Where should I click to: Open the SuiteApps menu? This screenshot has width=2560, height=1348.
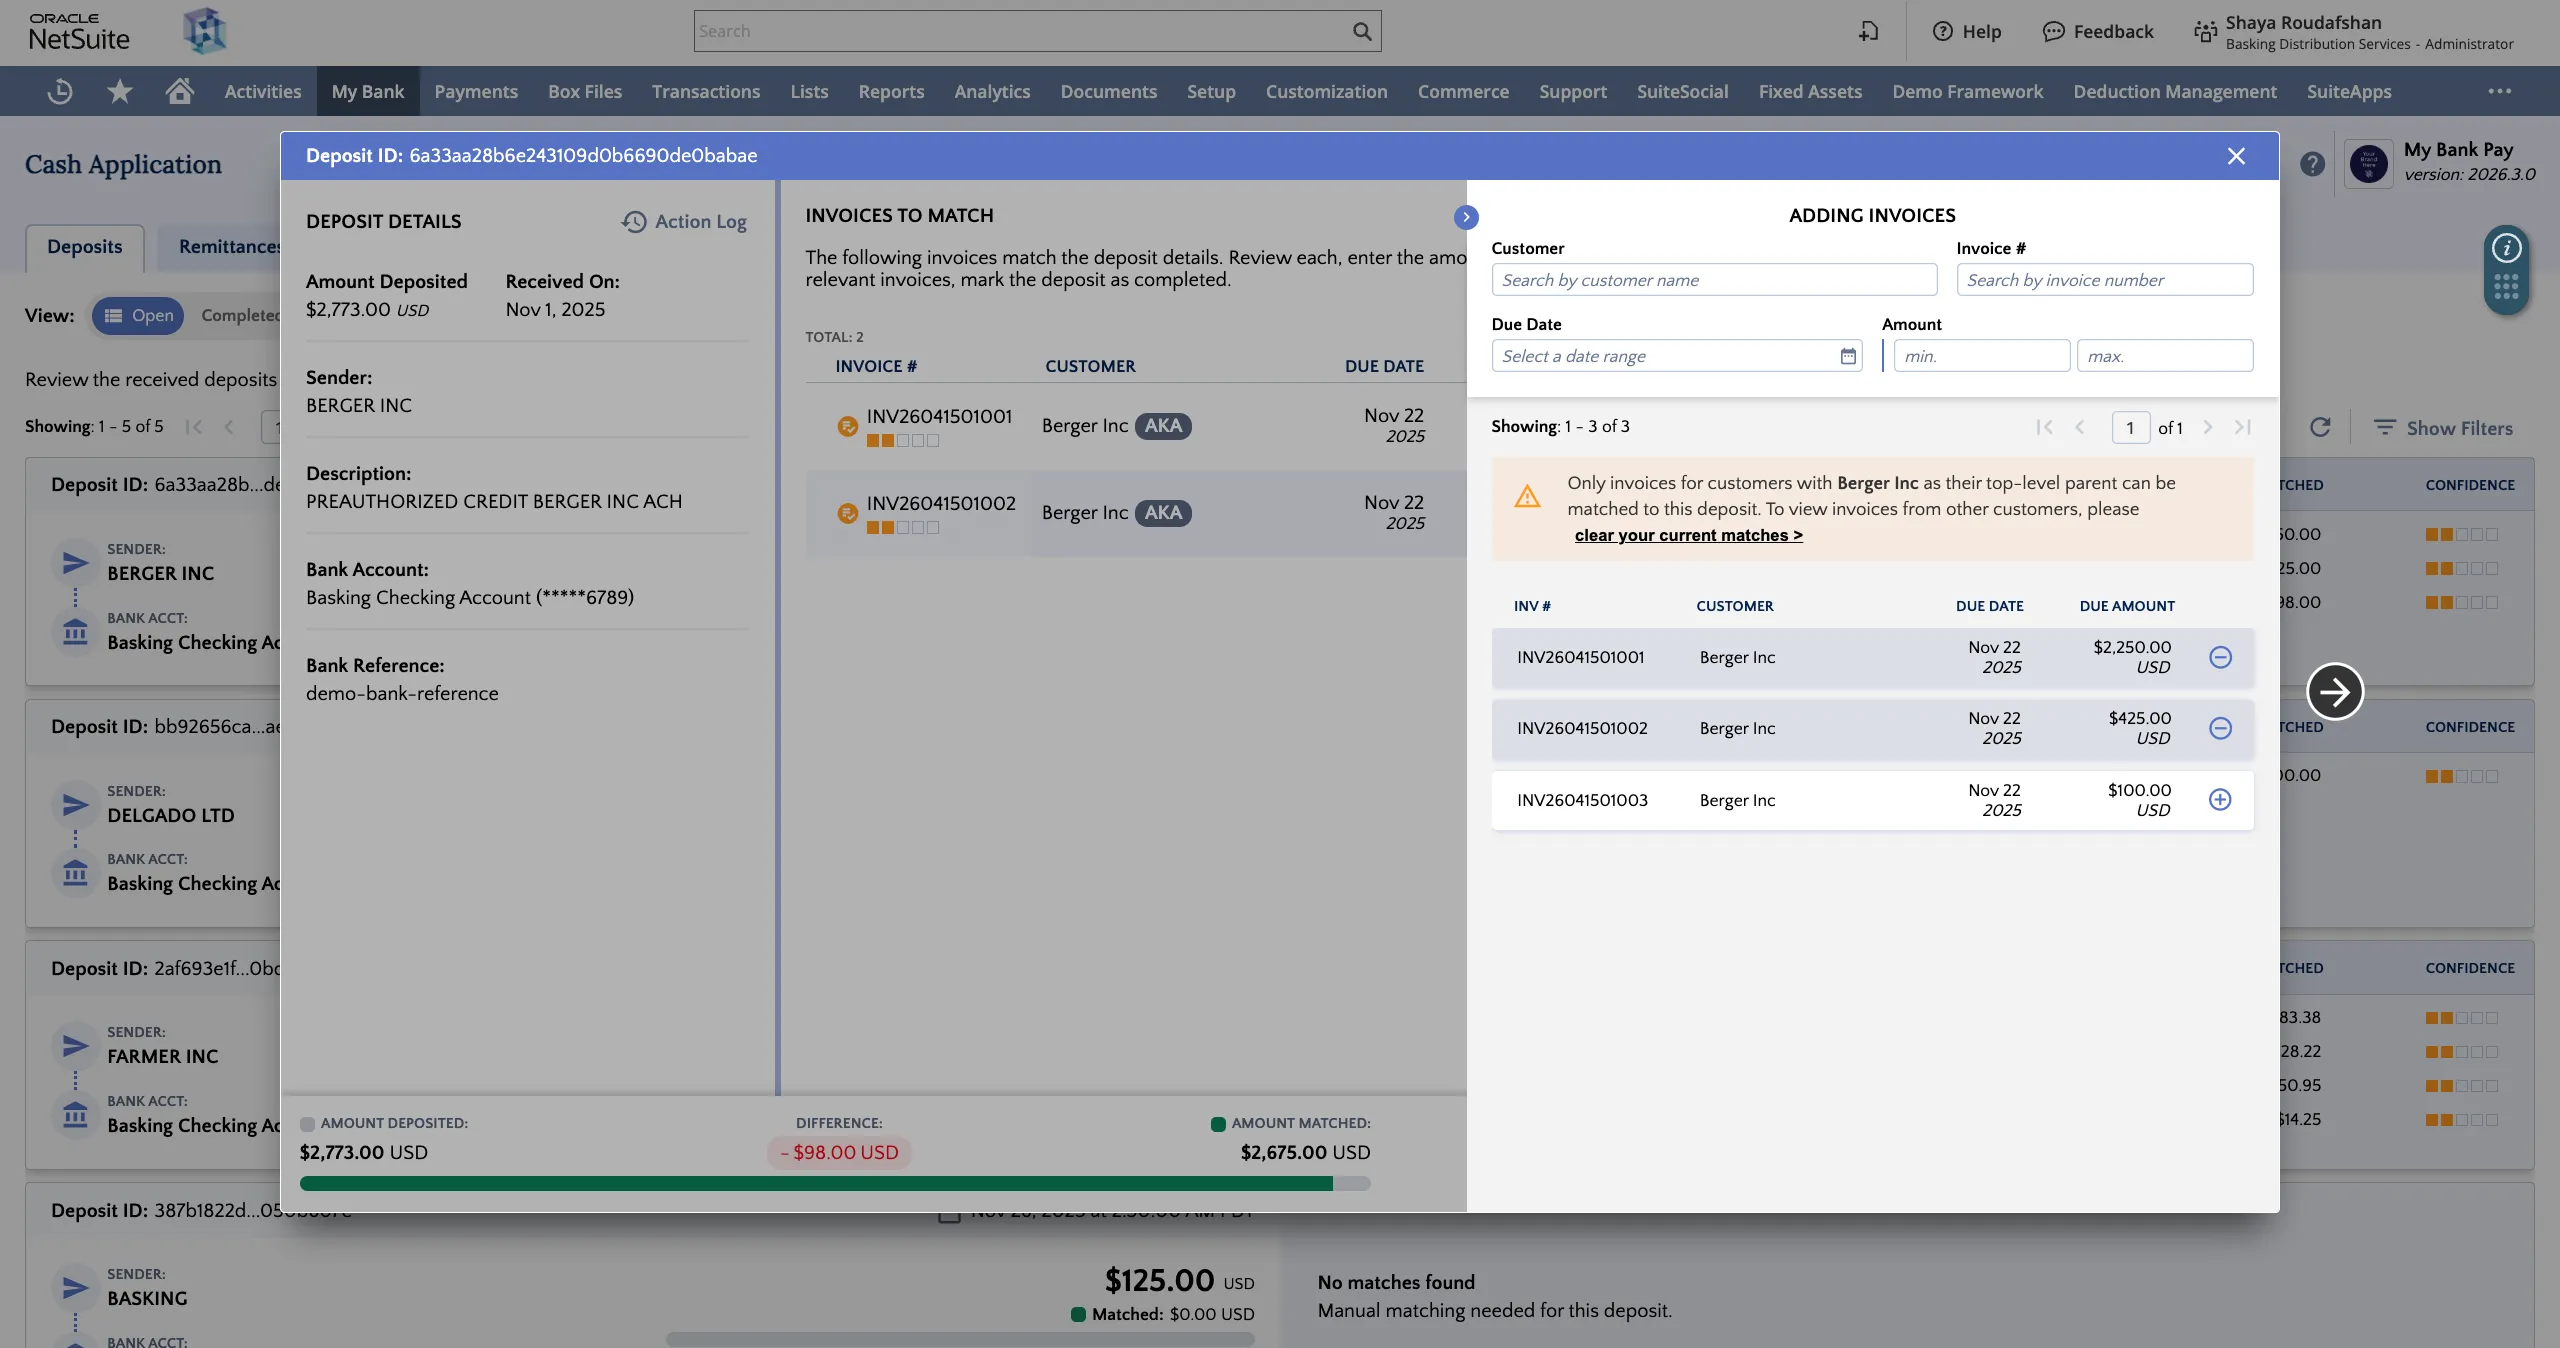2349,91
